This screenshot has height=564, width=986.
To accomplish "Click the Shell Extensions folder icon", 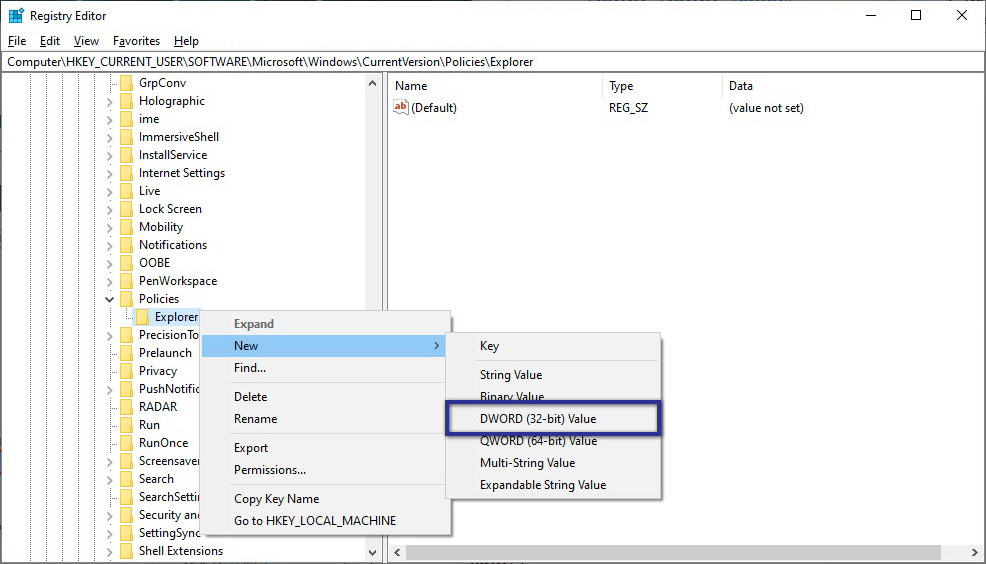I will click(x=126, y=551).
